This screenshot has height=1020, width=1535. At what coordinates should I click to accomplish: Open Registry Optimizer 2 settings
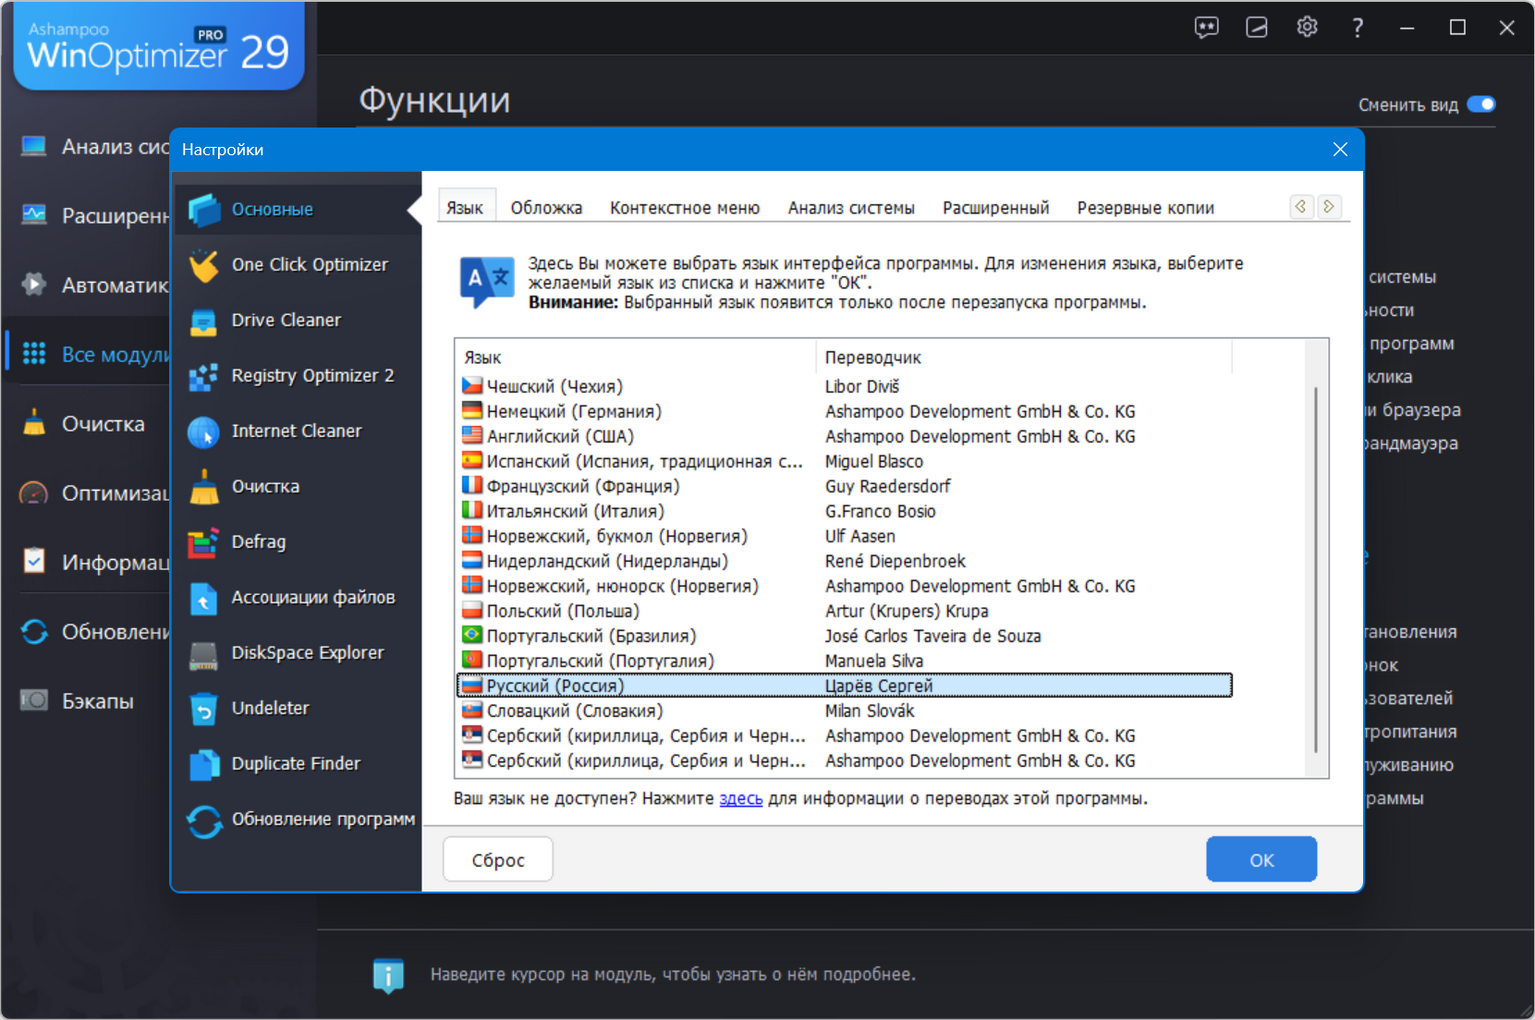[297, 376]
